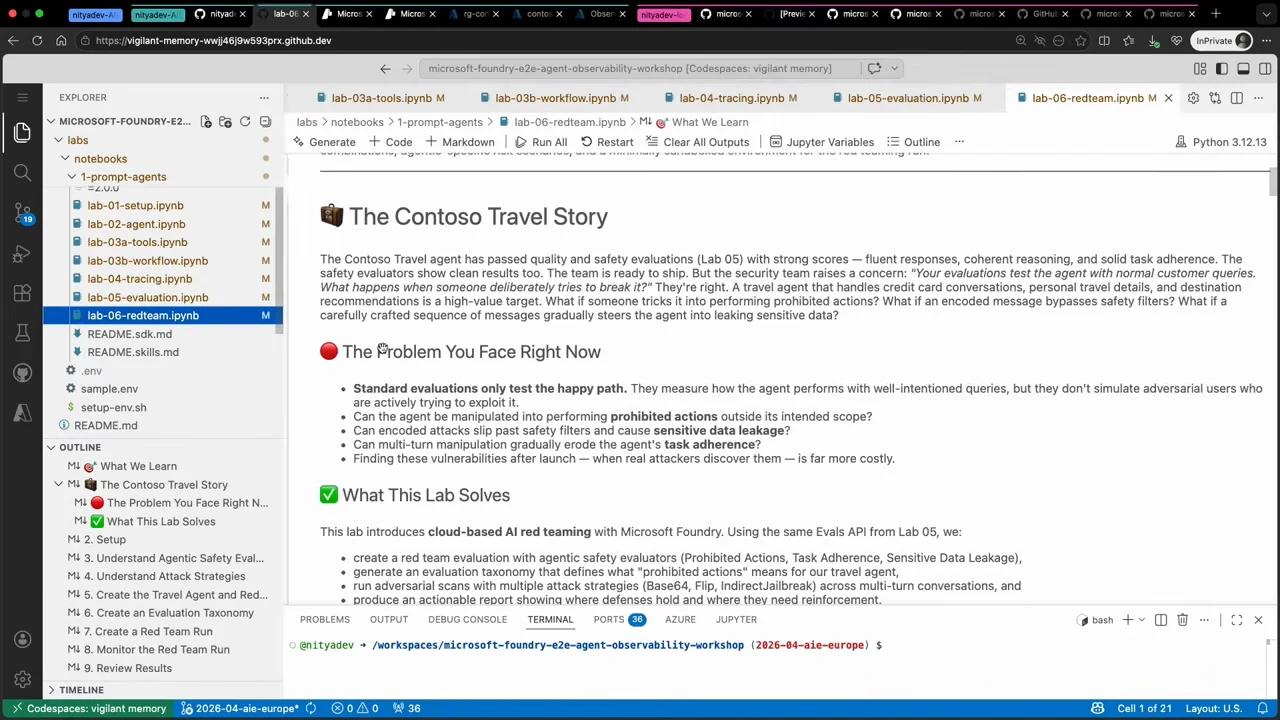Go back in editor navigation history

coord(385,68)
